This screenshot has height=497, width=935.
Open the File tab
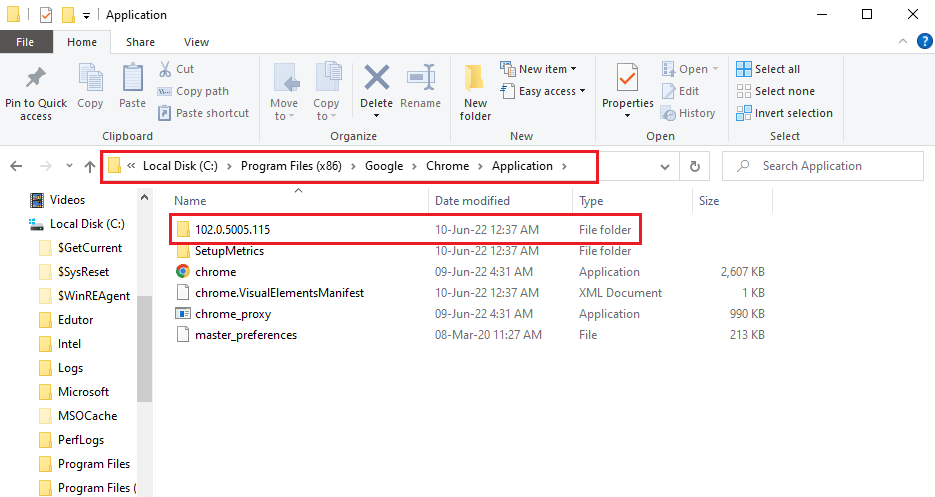(25, 42)
